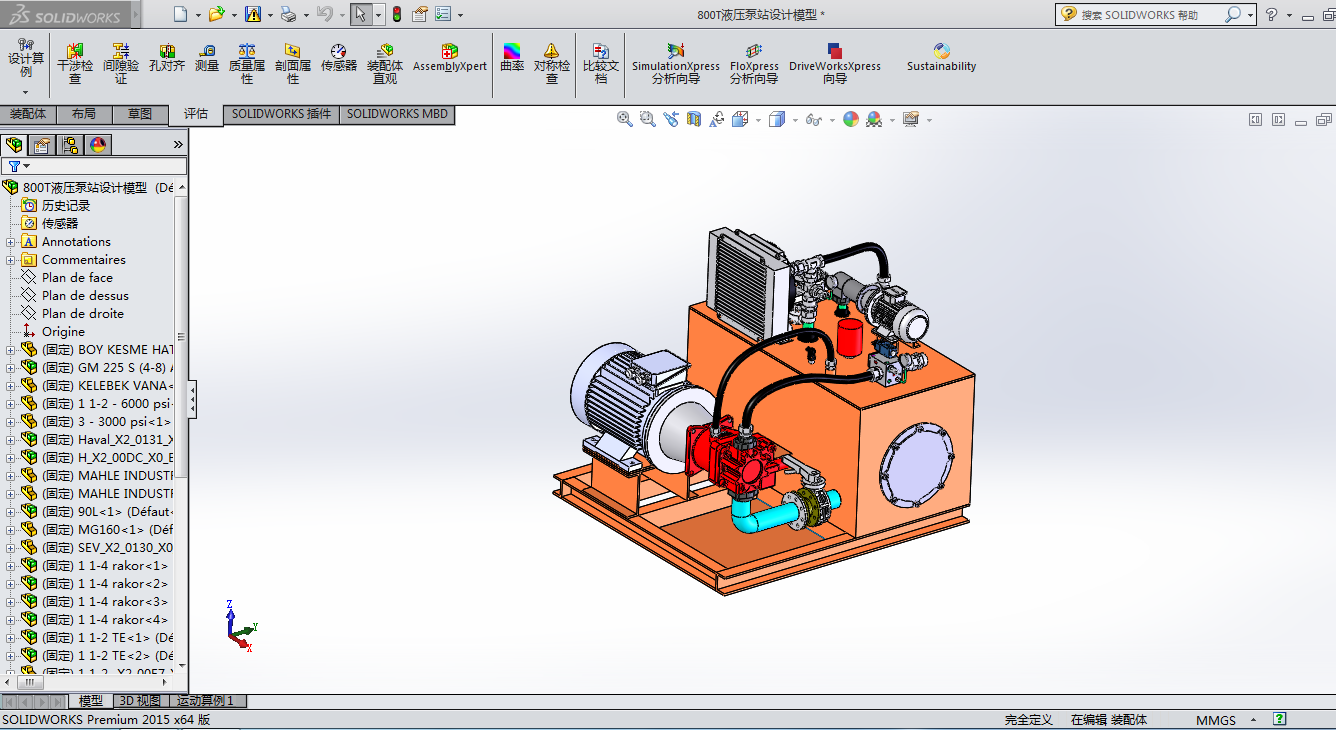Expand the Annotations tree node
This screenshot has width=1336, height=730.
tap(11, 242)
